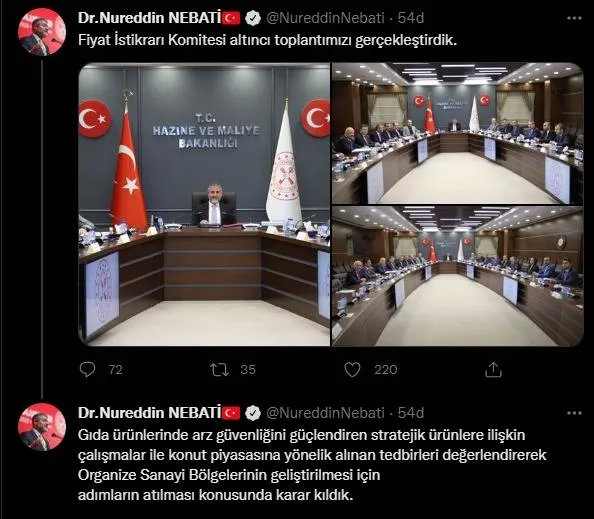The image size is (594, 519).
Task: Click the @NureddinNebati handle on first tweet
Action: [x=325, y=18]
